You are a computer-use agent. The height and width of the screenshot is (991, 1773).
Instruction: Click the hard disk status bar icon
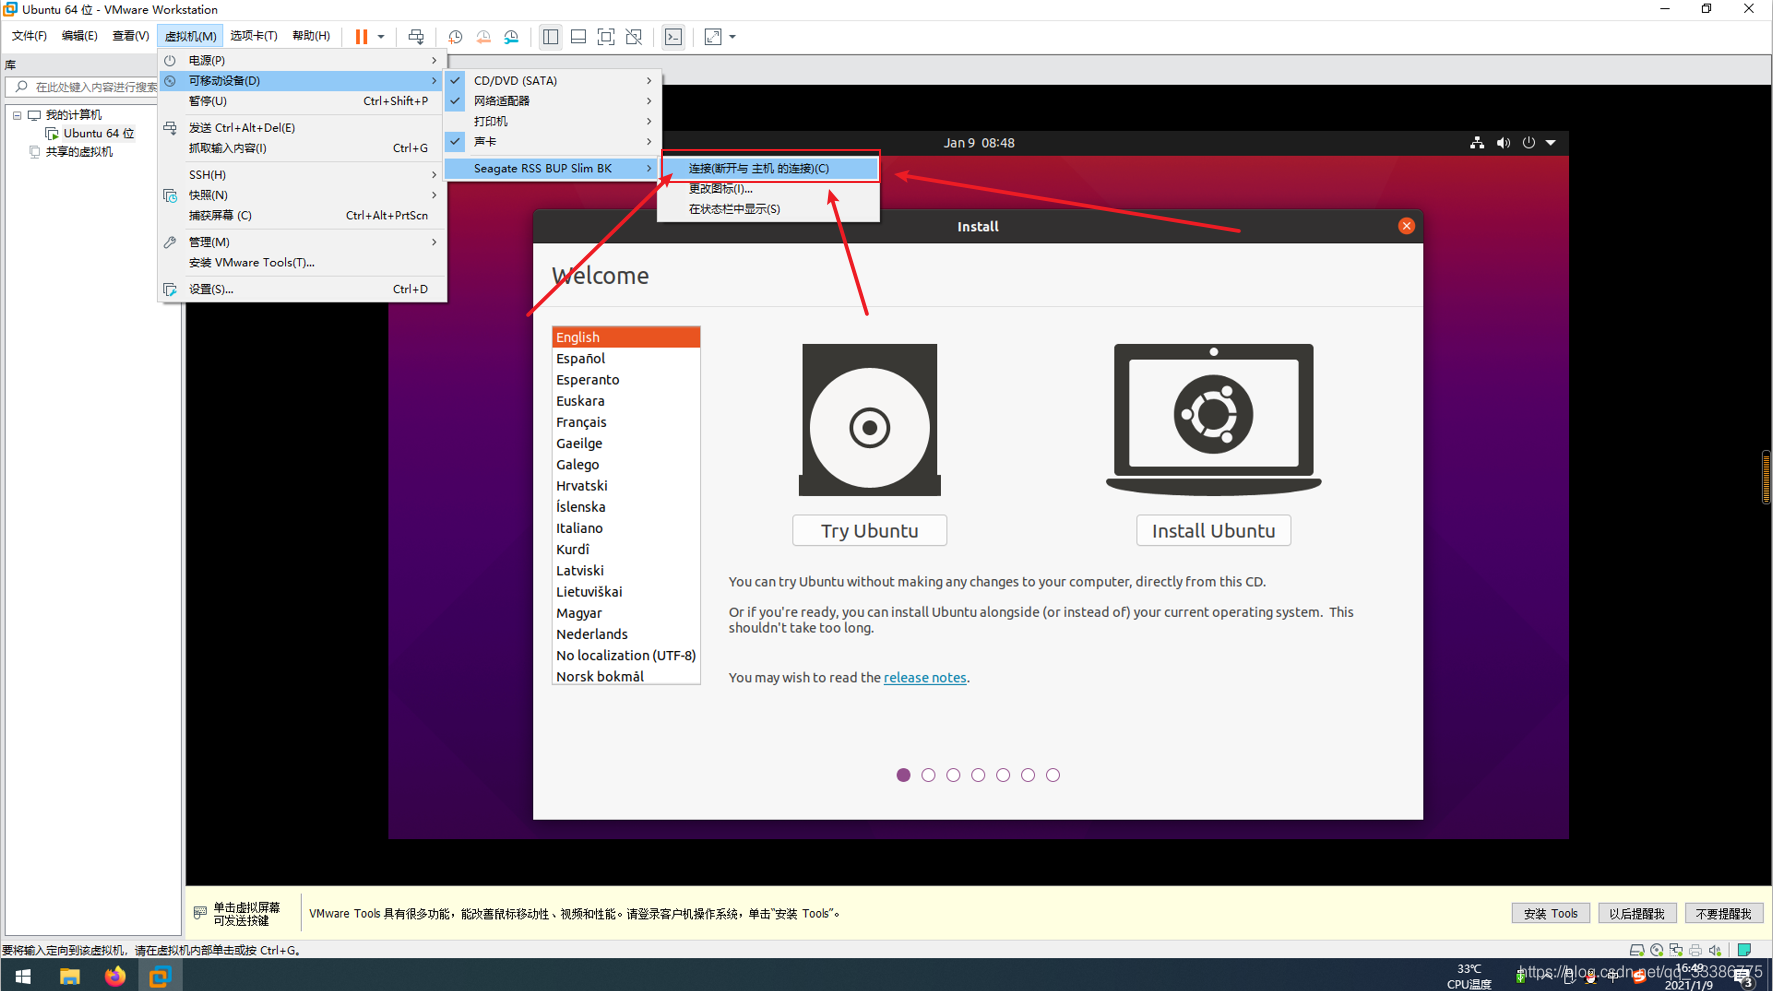tap(1636, 950)
